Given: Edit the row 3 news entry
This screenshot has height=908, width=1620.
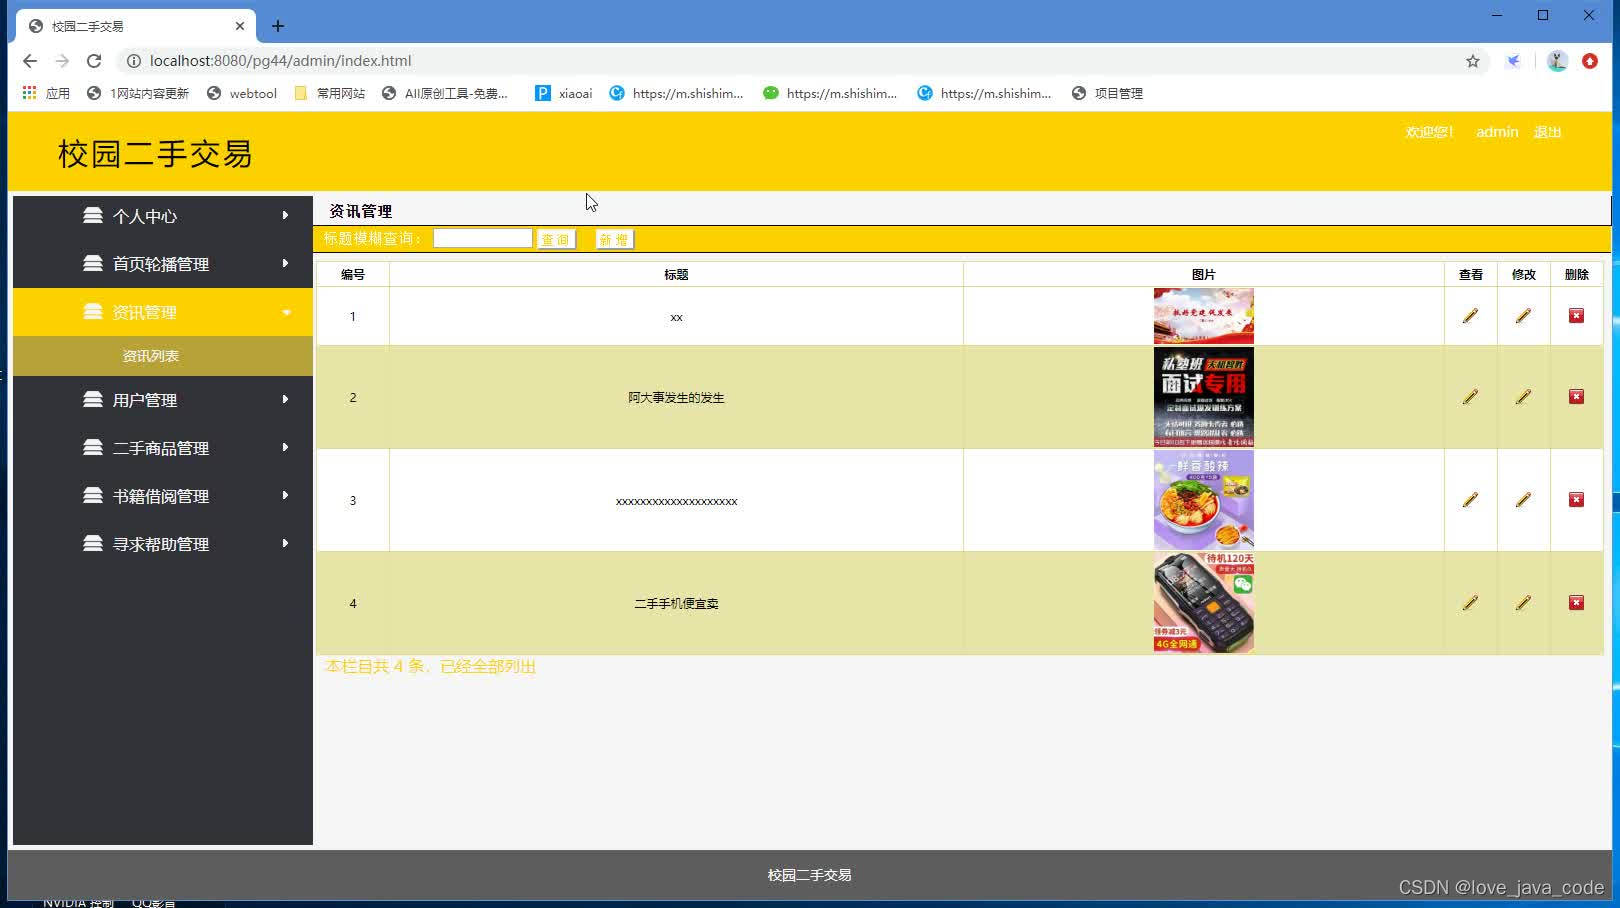Looking at the screenshot, I should pyautogui.click(x=1523, y=500).
